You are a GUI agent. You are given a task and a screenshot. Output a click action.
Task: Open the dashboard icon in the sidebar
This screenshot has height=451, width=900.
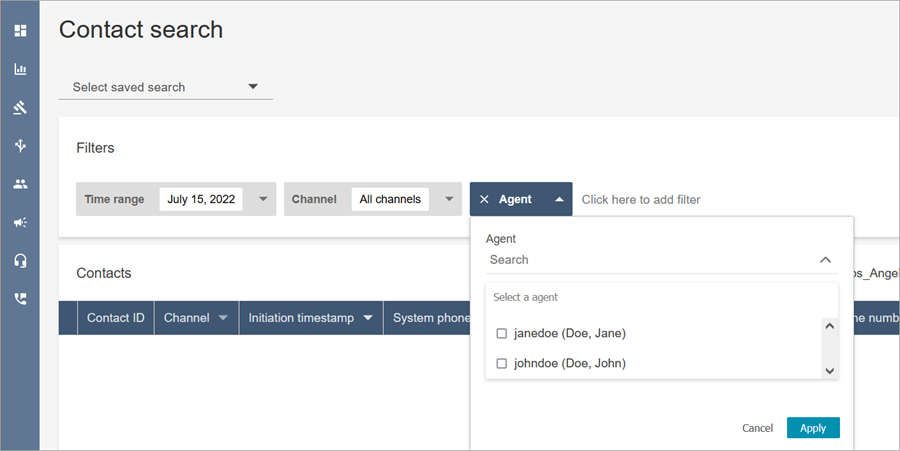tap(20, 31)
